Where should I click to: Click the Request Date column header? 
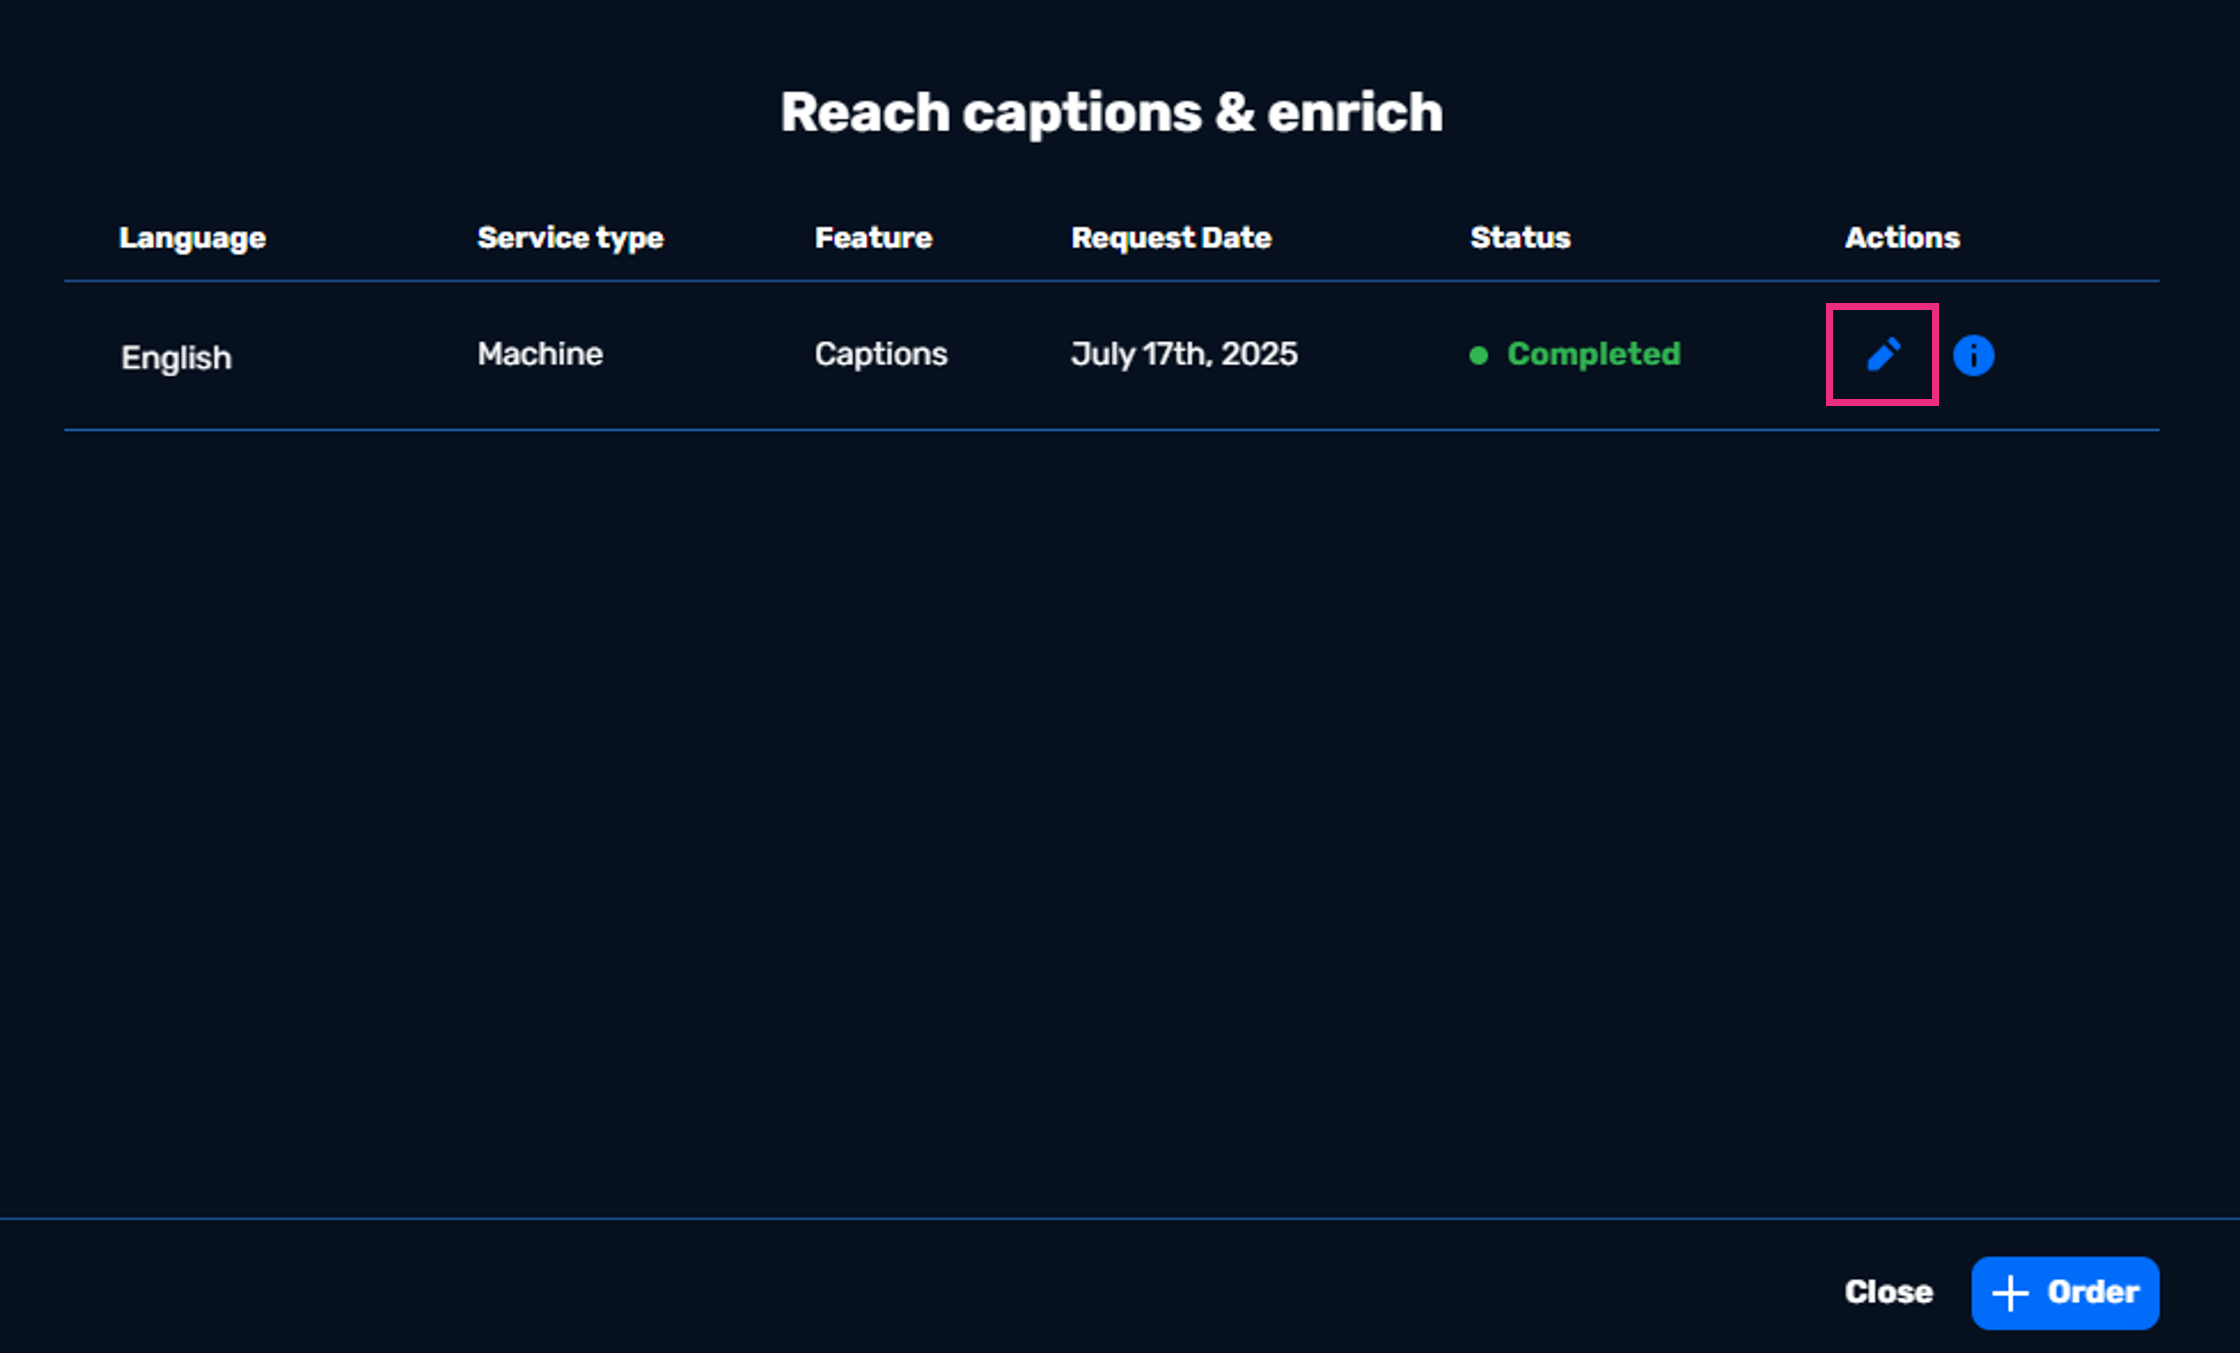click(x=1171, y=238)
